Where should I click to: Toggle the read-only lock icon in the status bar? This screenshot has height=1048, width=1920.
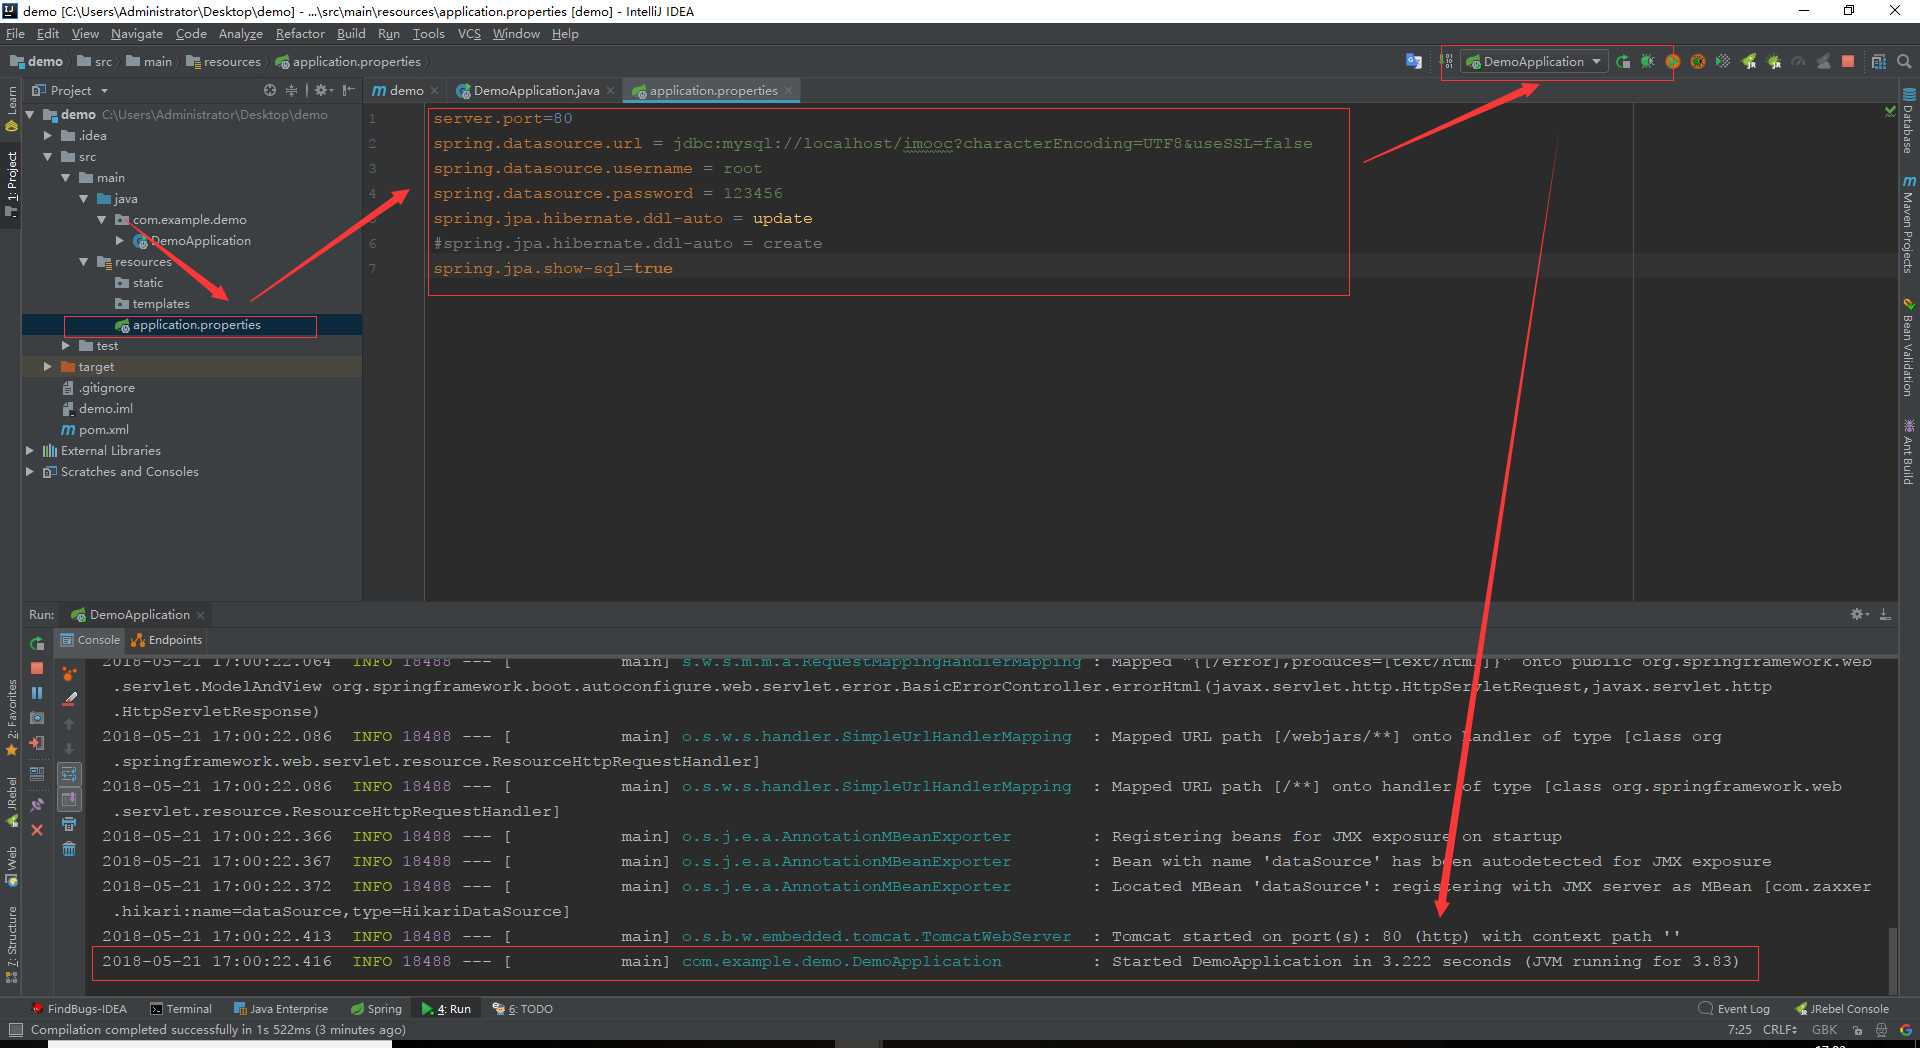click(1857, 1030)
